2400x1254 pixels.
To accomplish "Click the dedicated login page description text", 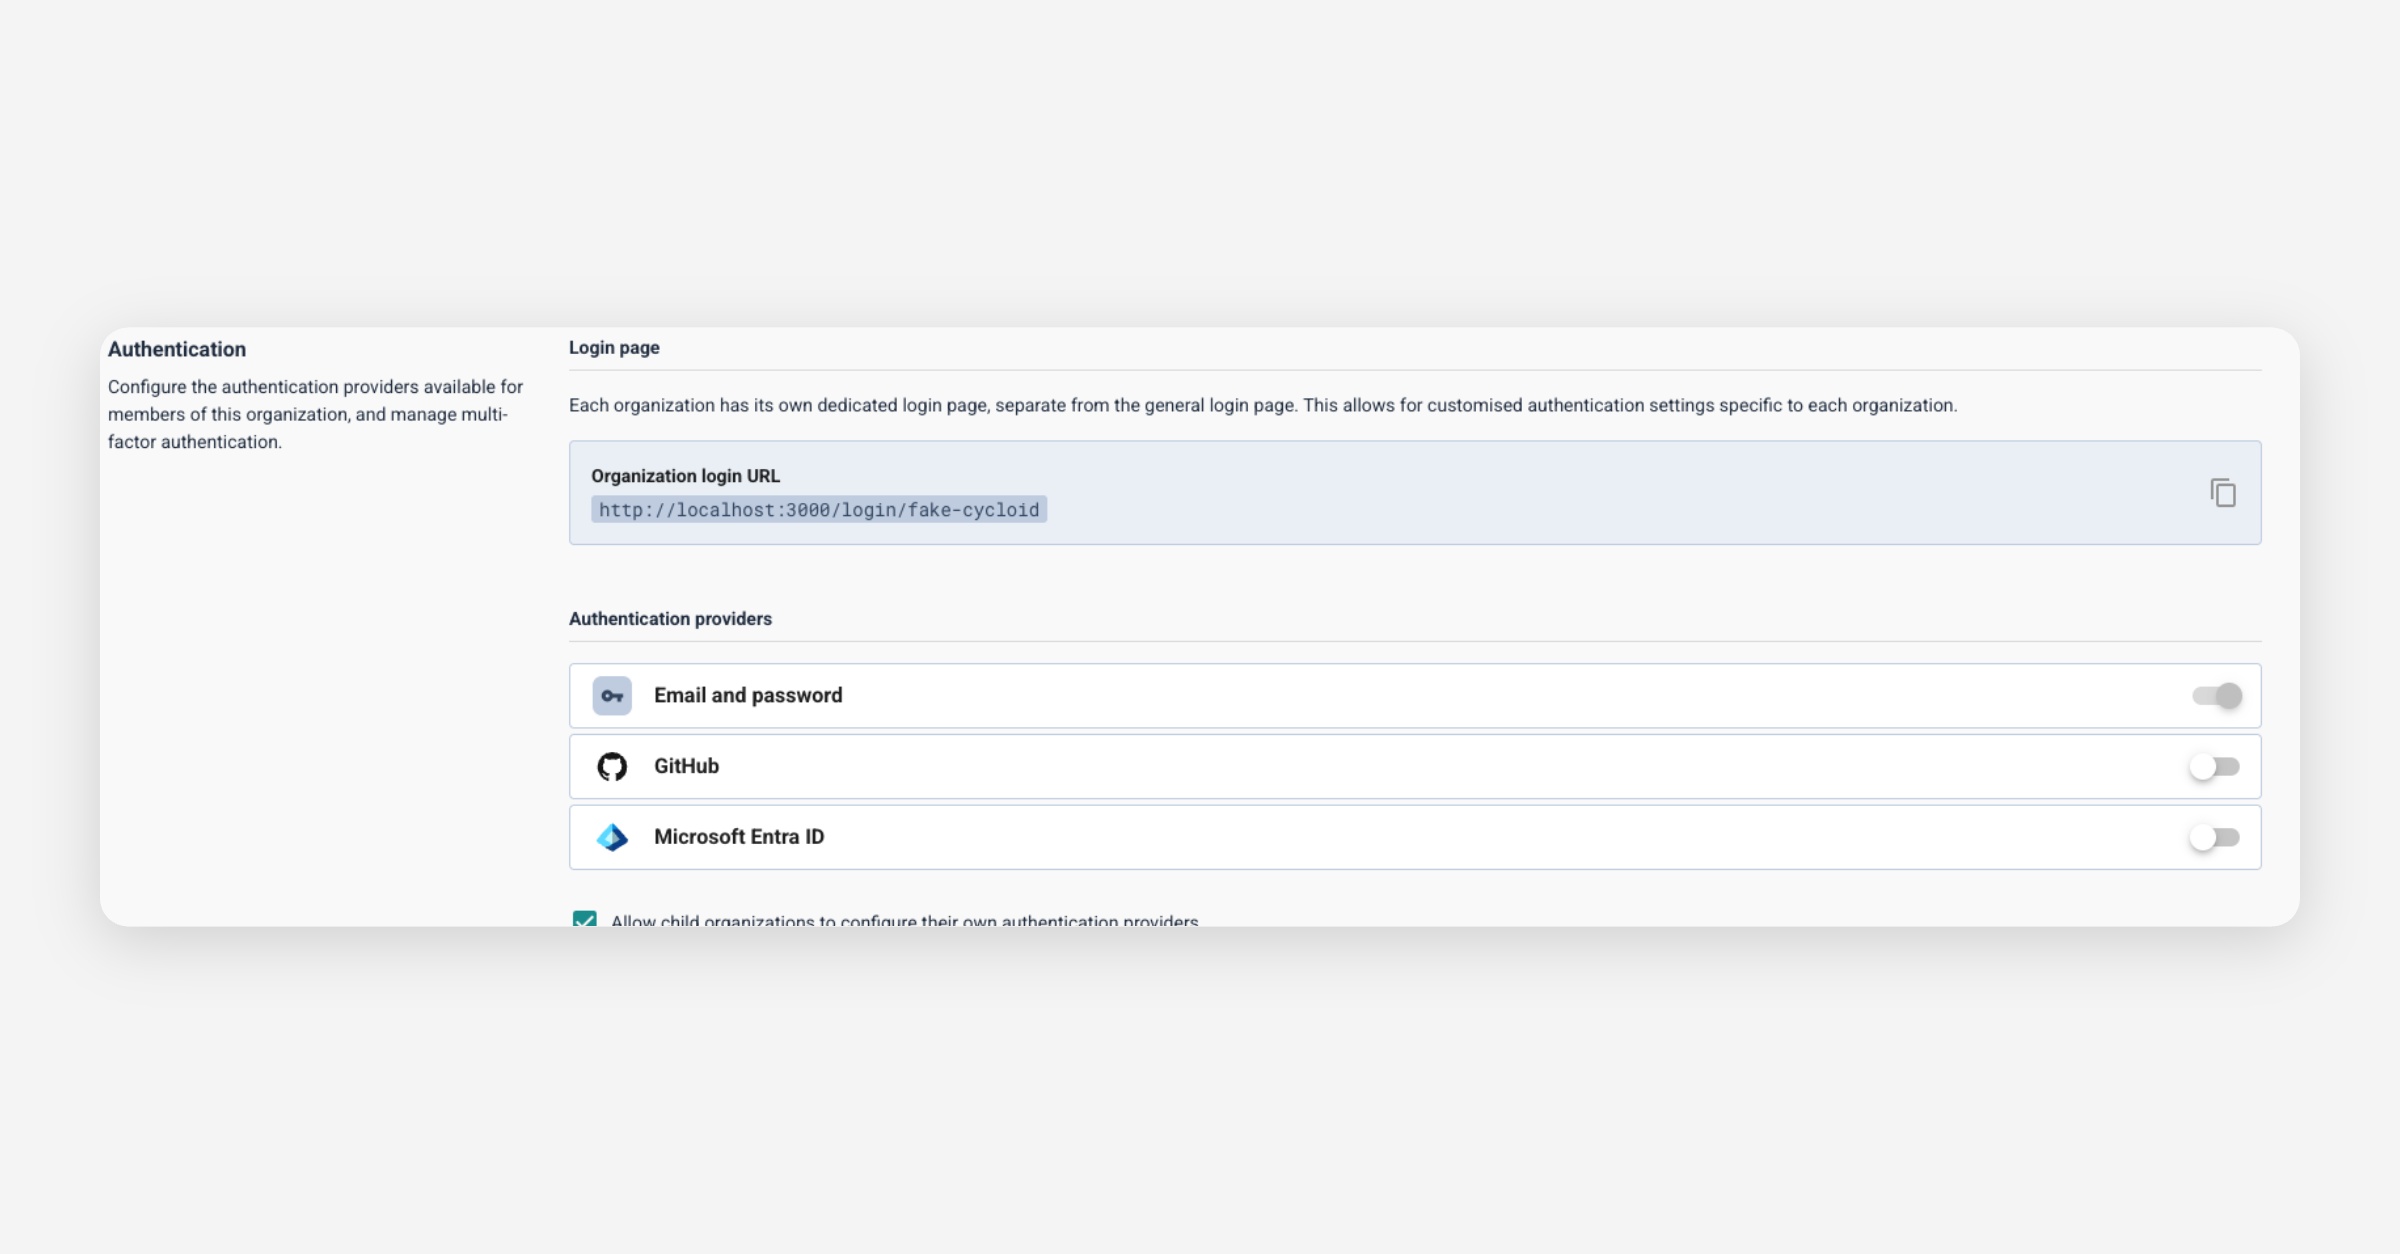I will pos(1262,406).
